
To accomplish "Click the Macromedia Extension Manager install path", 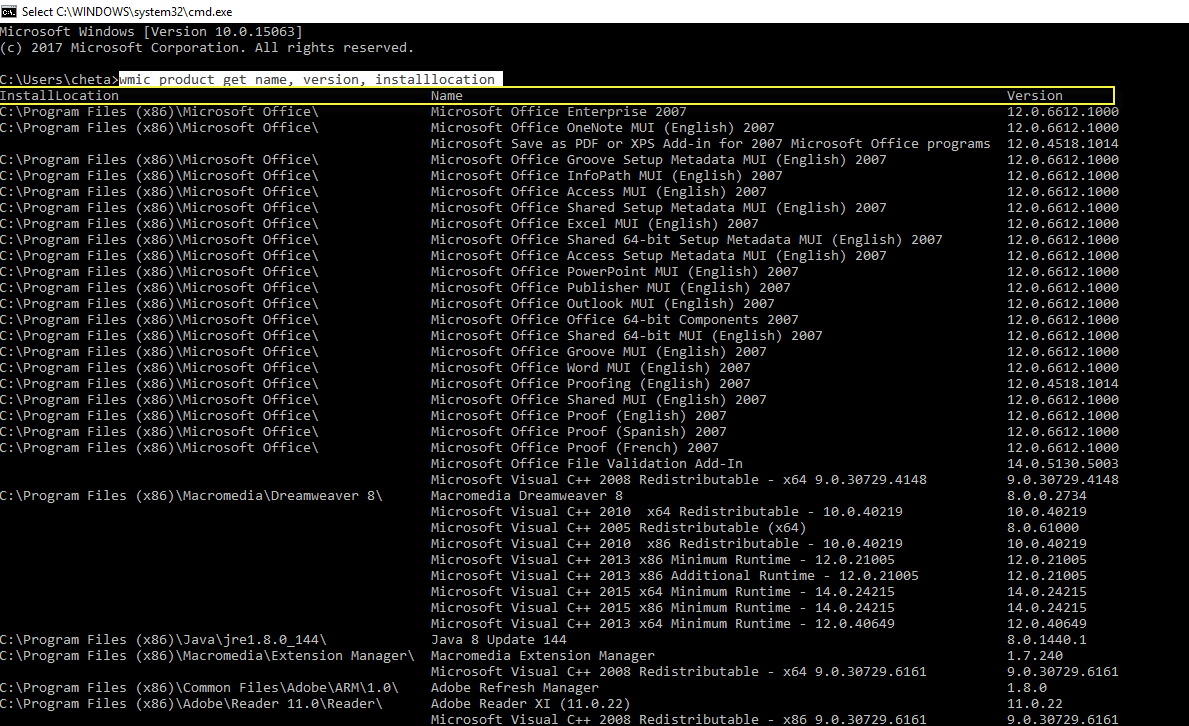I will (x=207, y=654).
